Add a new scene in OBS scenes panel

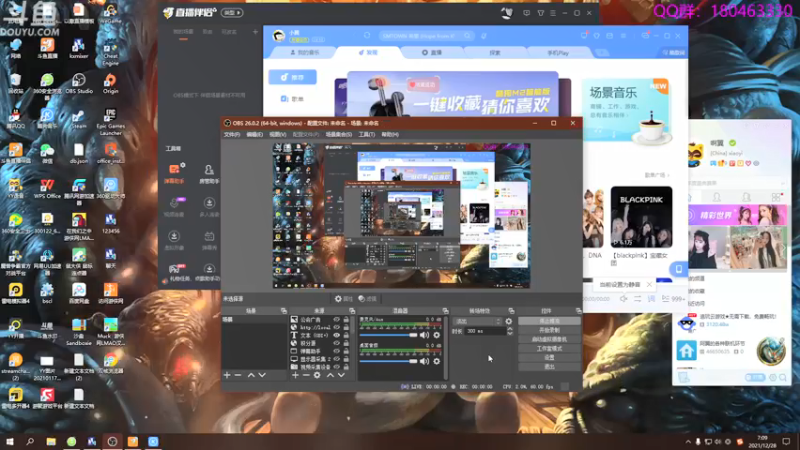click(x=227, y=375)
